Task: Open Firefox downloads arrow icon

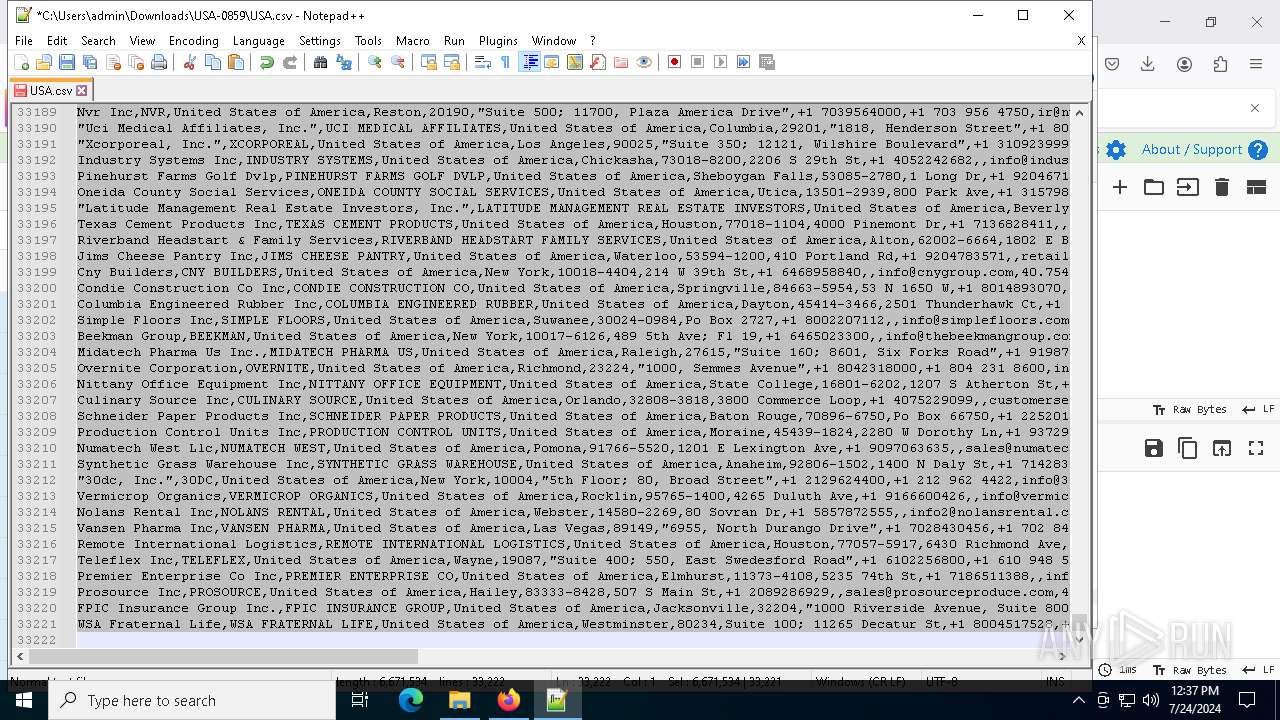Action: [x=1148, y=64]
